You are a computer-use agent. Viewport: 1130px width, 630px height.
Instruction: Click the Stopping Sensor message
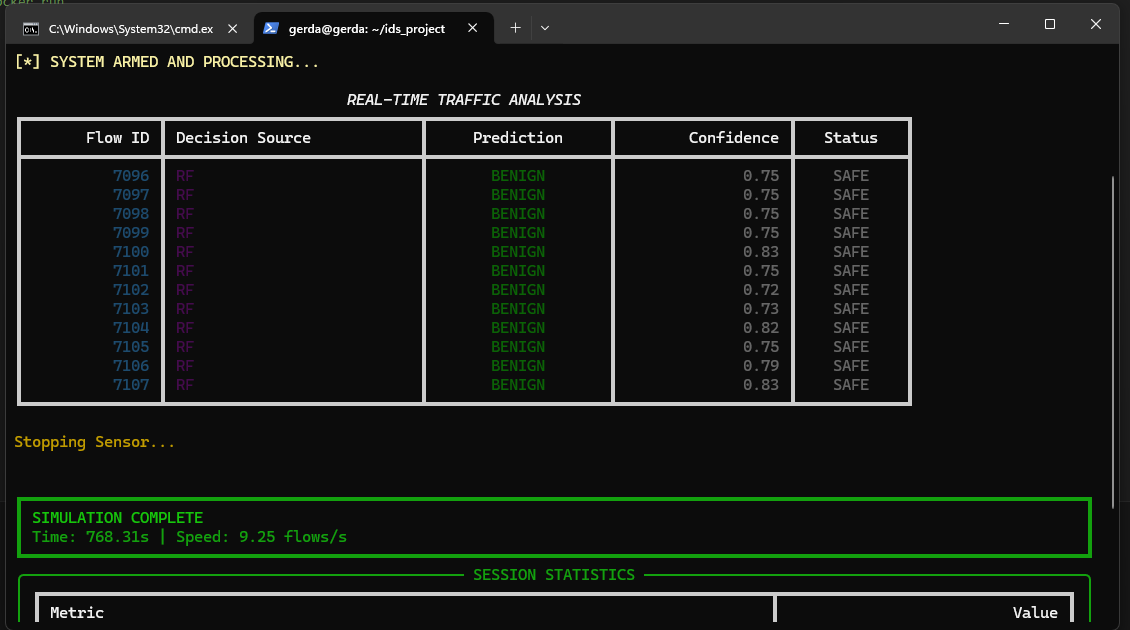coord(94,442)
